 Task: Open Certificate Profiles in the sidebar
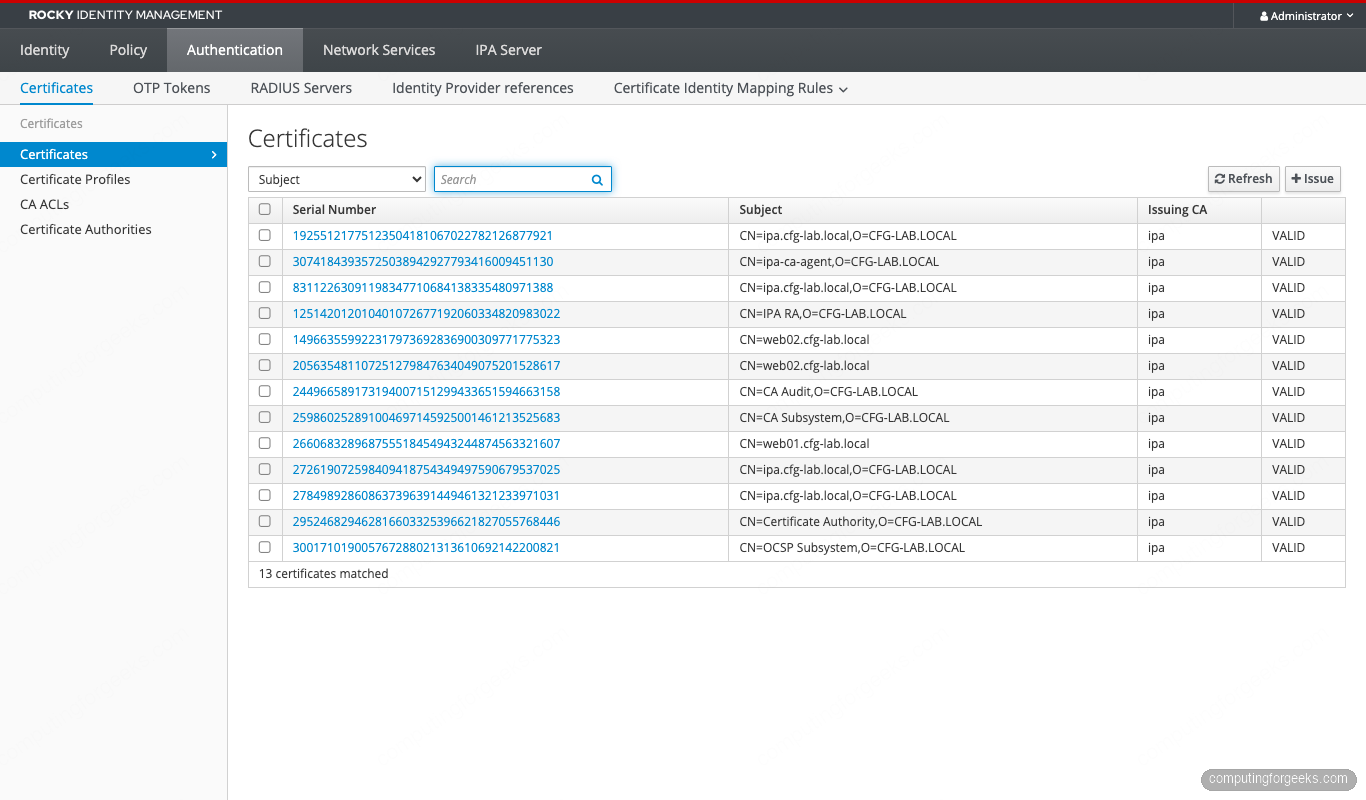coord(75,179)
